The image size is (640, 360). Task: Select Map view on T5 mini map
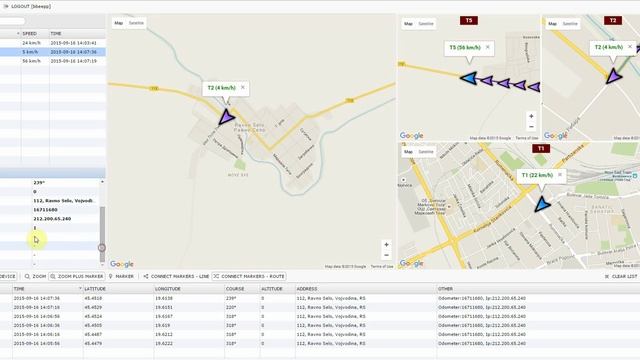click(408, 24)
